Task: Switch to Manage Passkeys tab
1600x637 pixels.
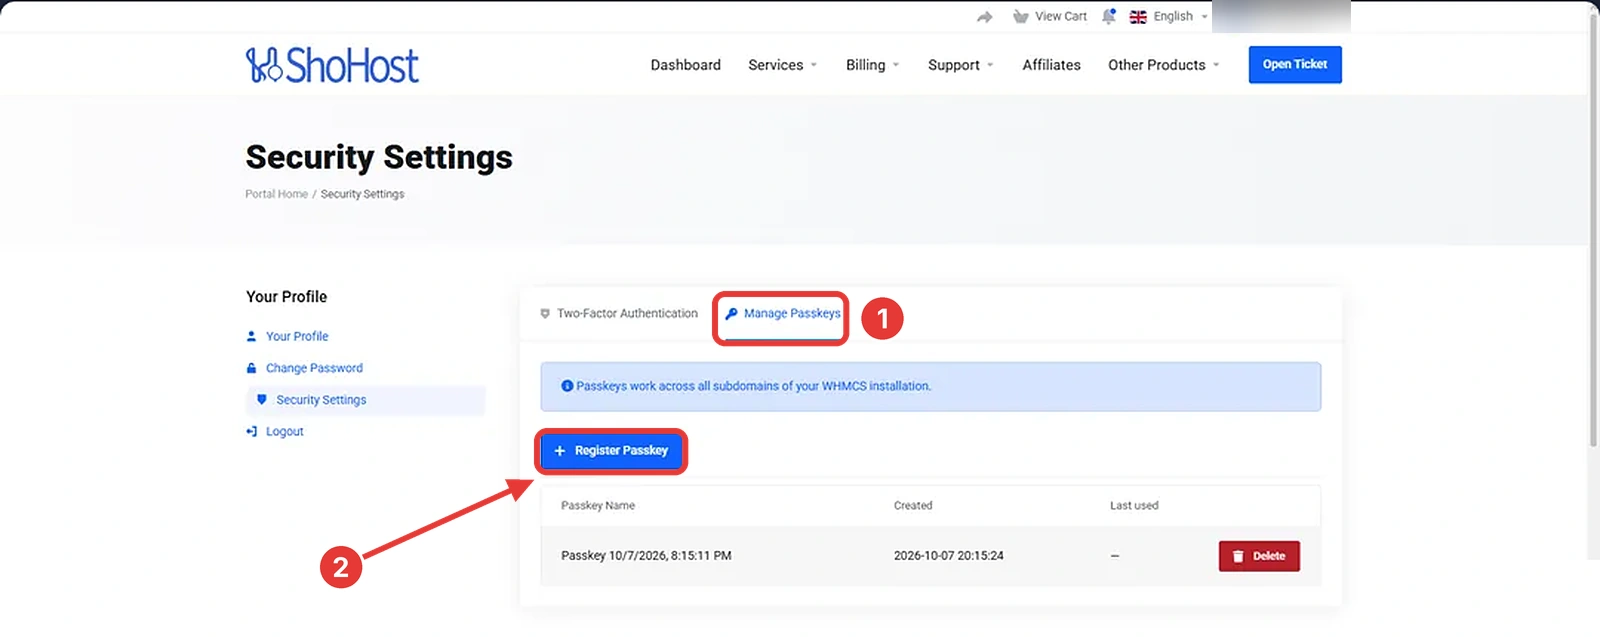Action: (x=782, y=314)
